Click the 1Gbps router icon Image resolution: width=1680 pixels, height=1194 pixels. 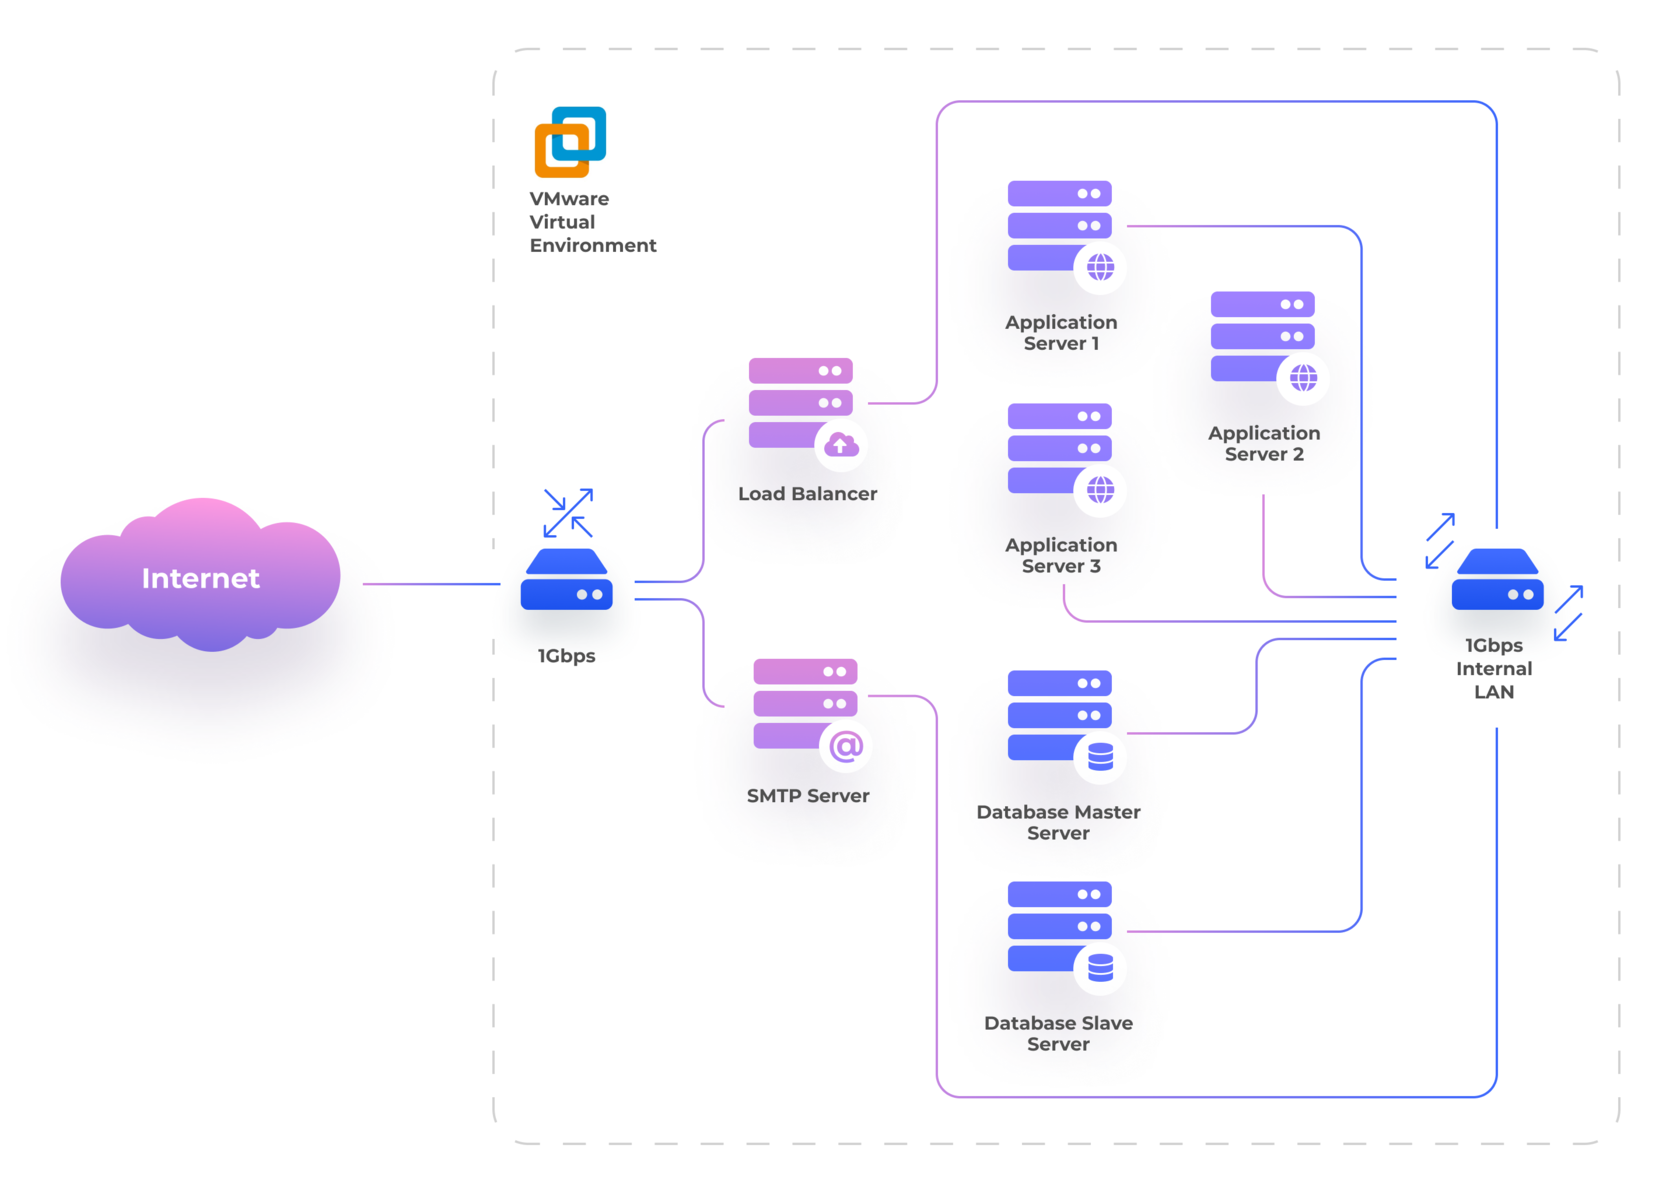[567, 579]
